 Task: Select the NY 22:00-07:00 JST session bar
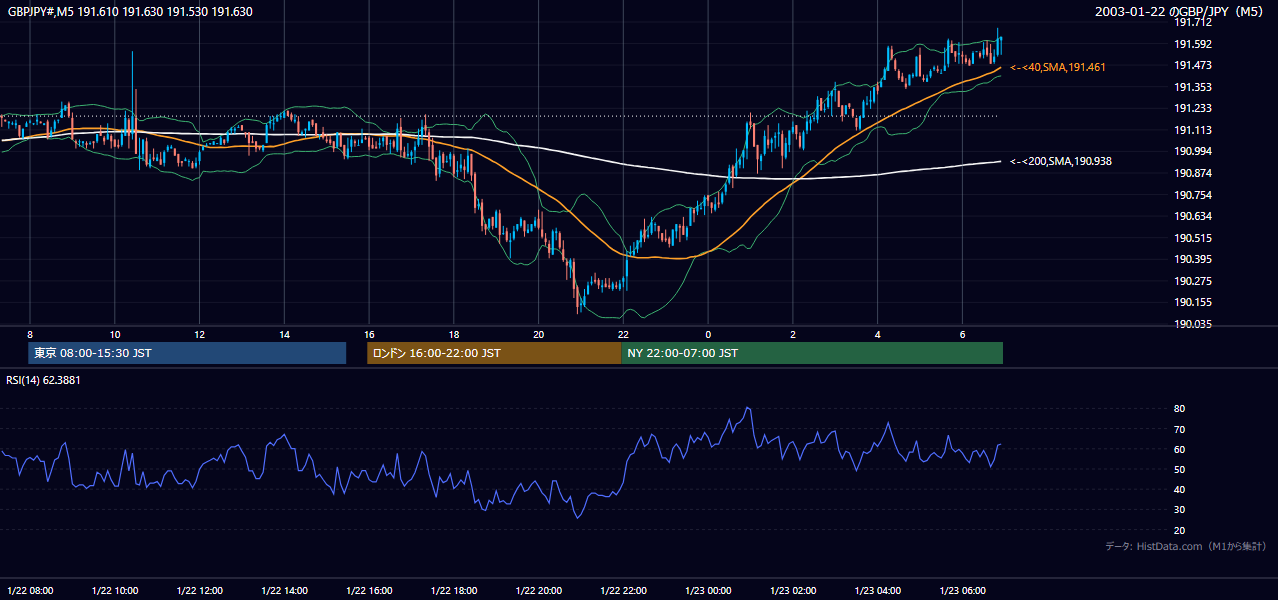click(812, 353)
